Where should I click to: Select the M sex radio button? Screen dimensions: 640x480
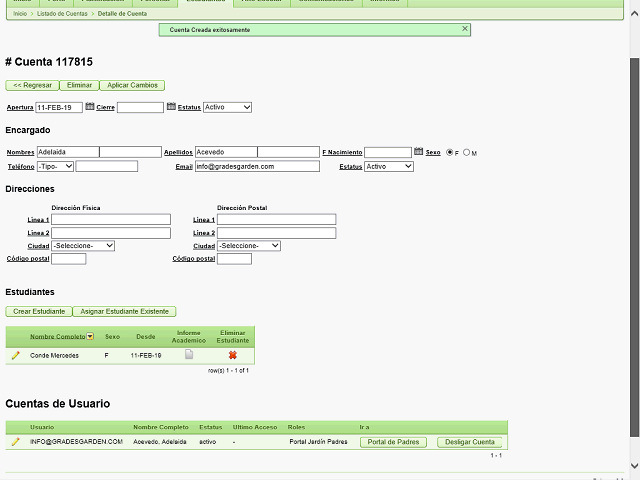pos(466,153)
